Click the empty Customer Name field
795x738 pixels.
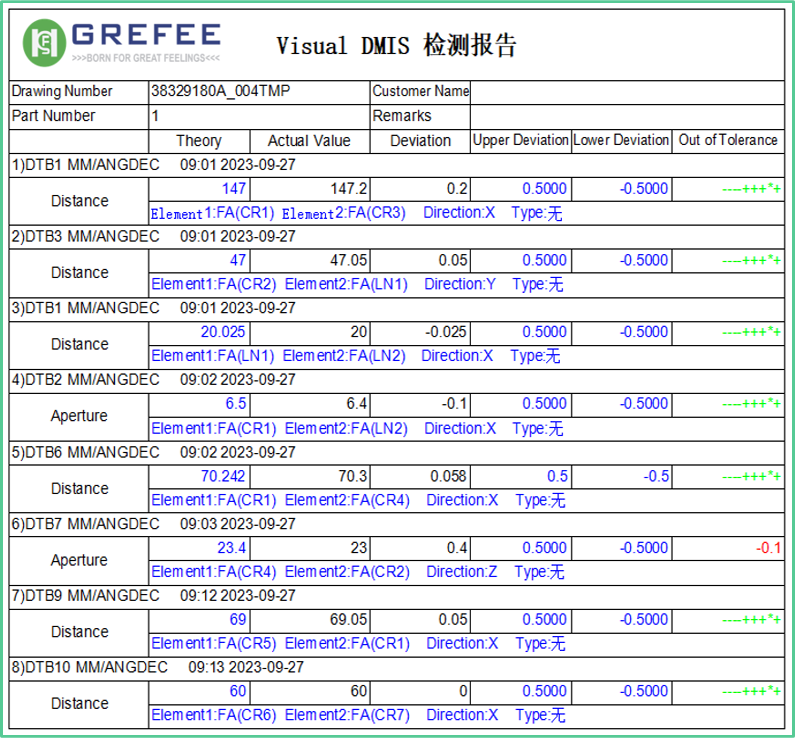627,91
